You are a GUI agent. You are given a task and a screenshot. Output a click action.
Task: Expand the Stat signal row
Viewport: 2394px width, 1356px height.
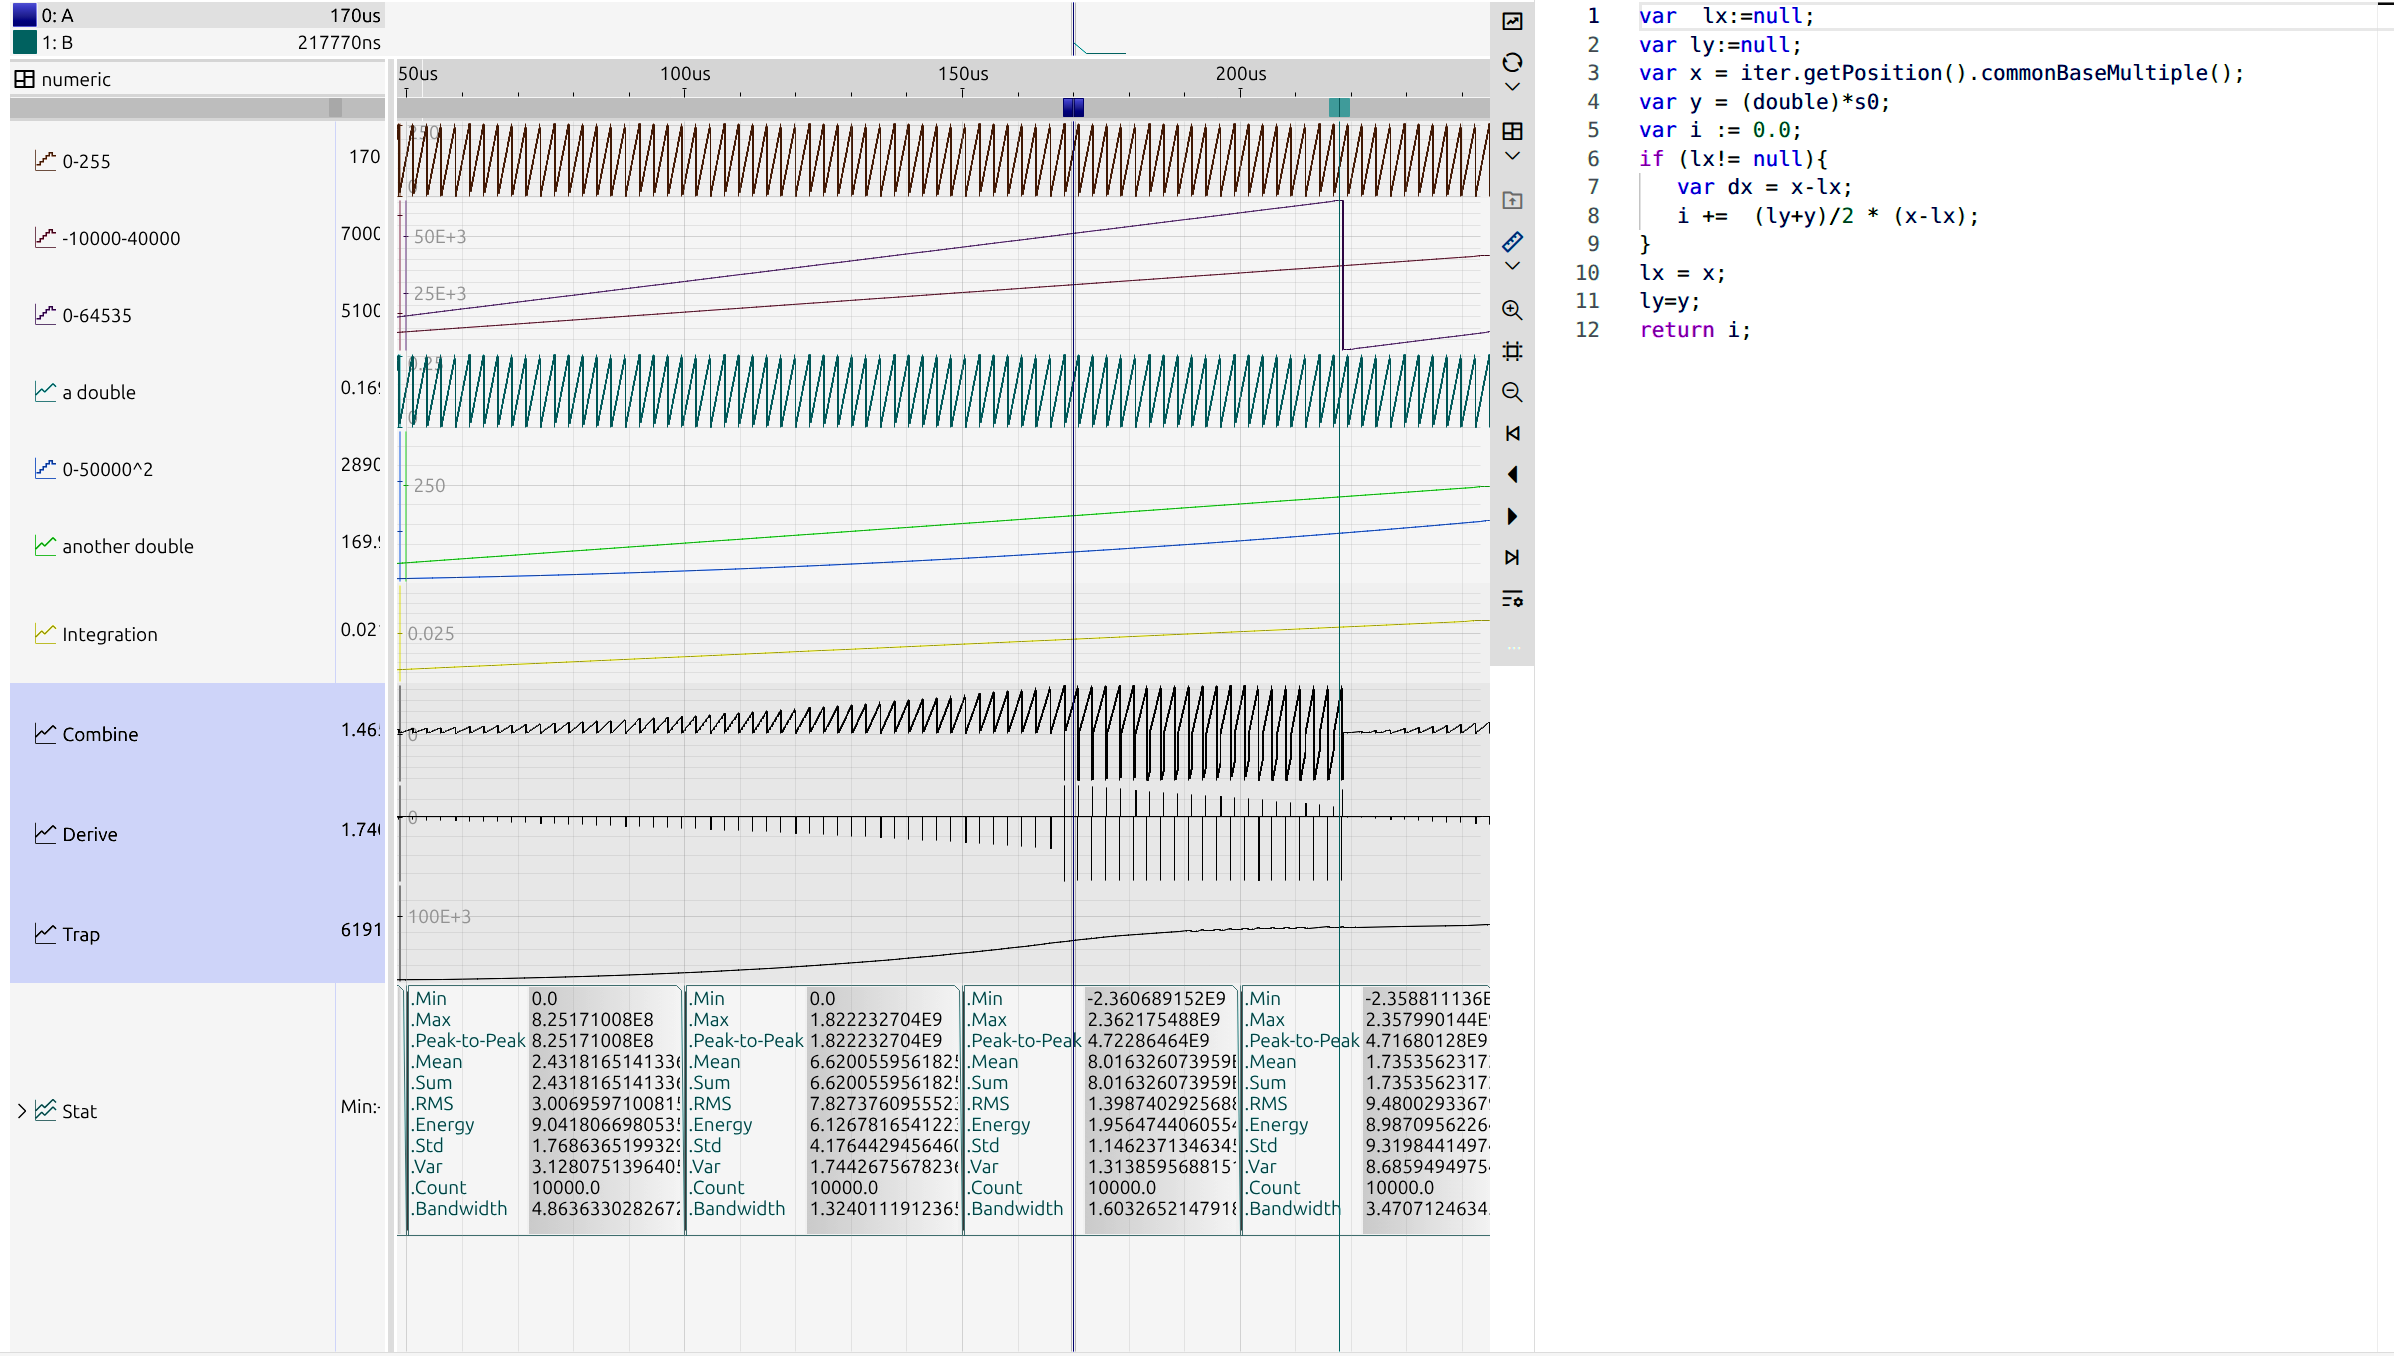[x=22, y=1111]
